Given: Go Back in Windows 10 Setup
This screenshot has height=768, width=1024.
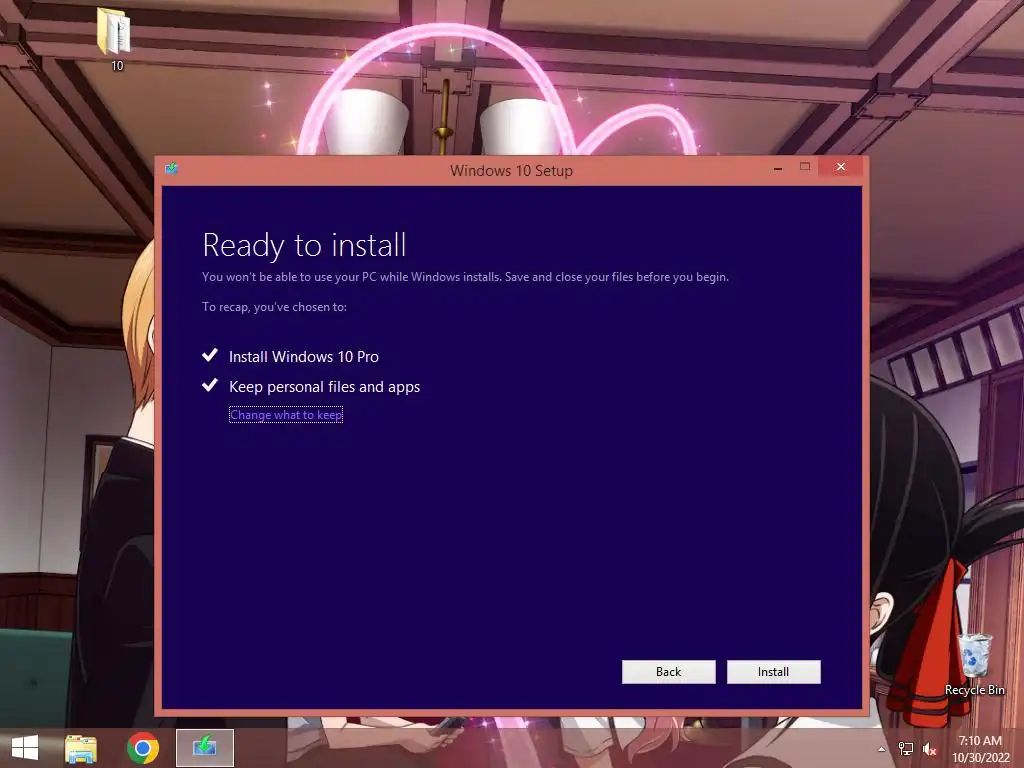Looking at the screenshot, I should (x=668, y=671).
